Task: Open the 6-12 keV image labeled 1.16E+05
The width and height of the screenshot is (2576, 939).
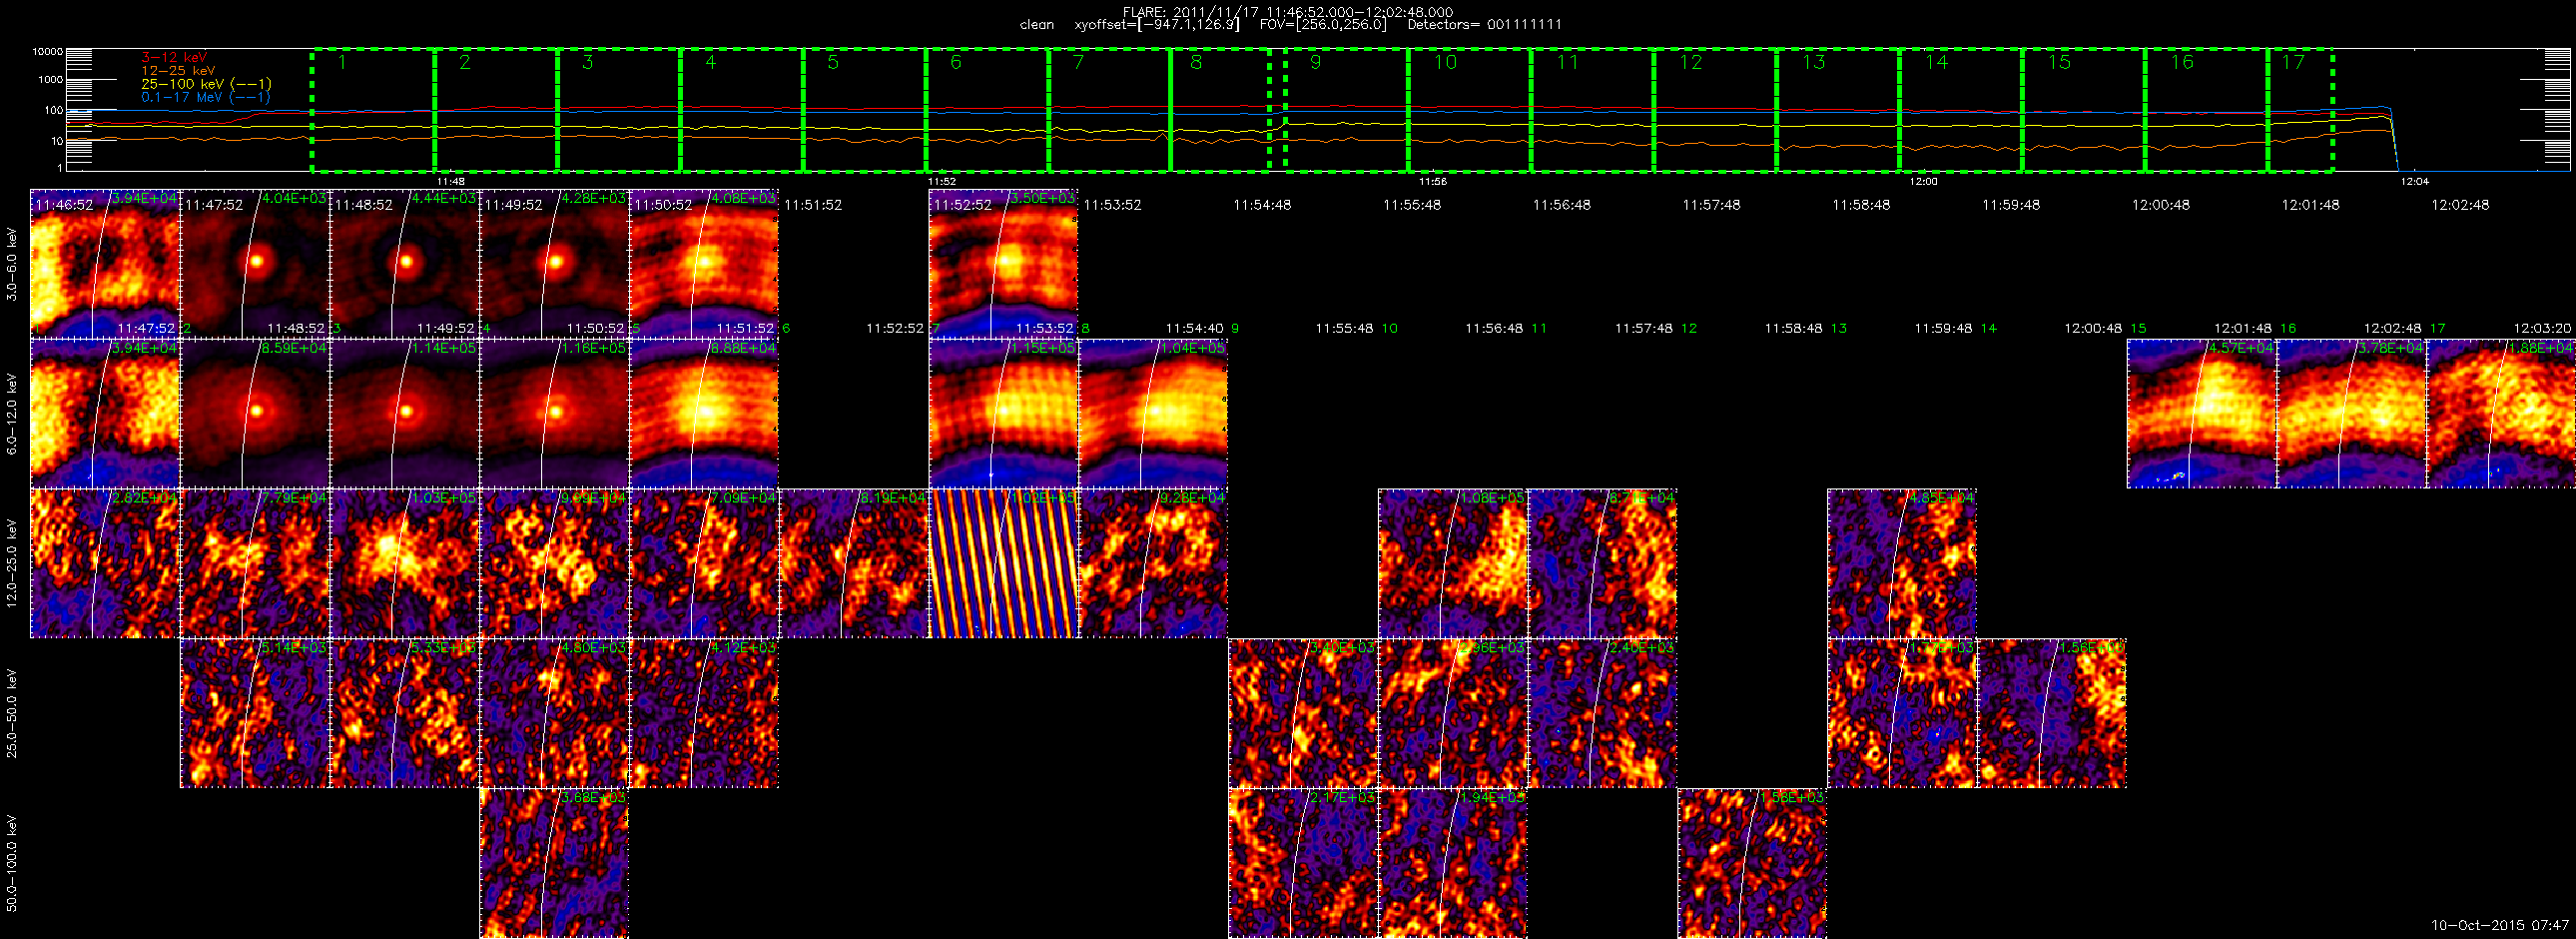Action: pos(555,413)
